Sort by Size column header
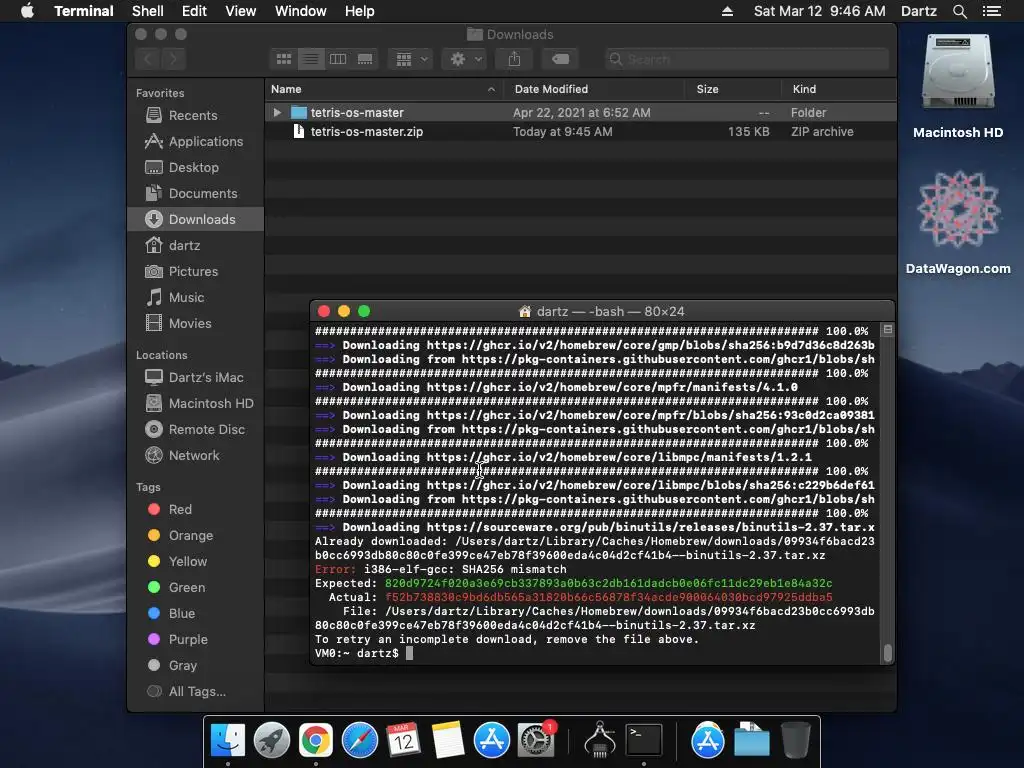The image size is (1024, 768). (733, 89)
